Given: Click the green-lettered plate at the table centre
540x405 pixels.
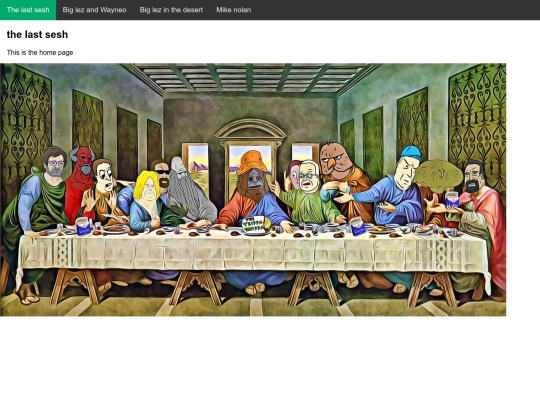Looking at the screenshot, I should click(256, 225).
